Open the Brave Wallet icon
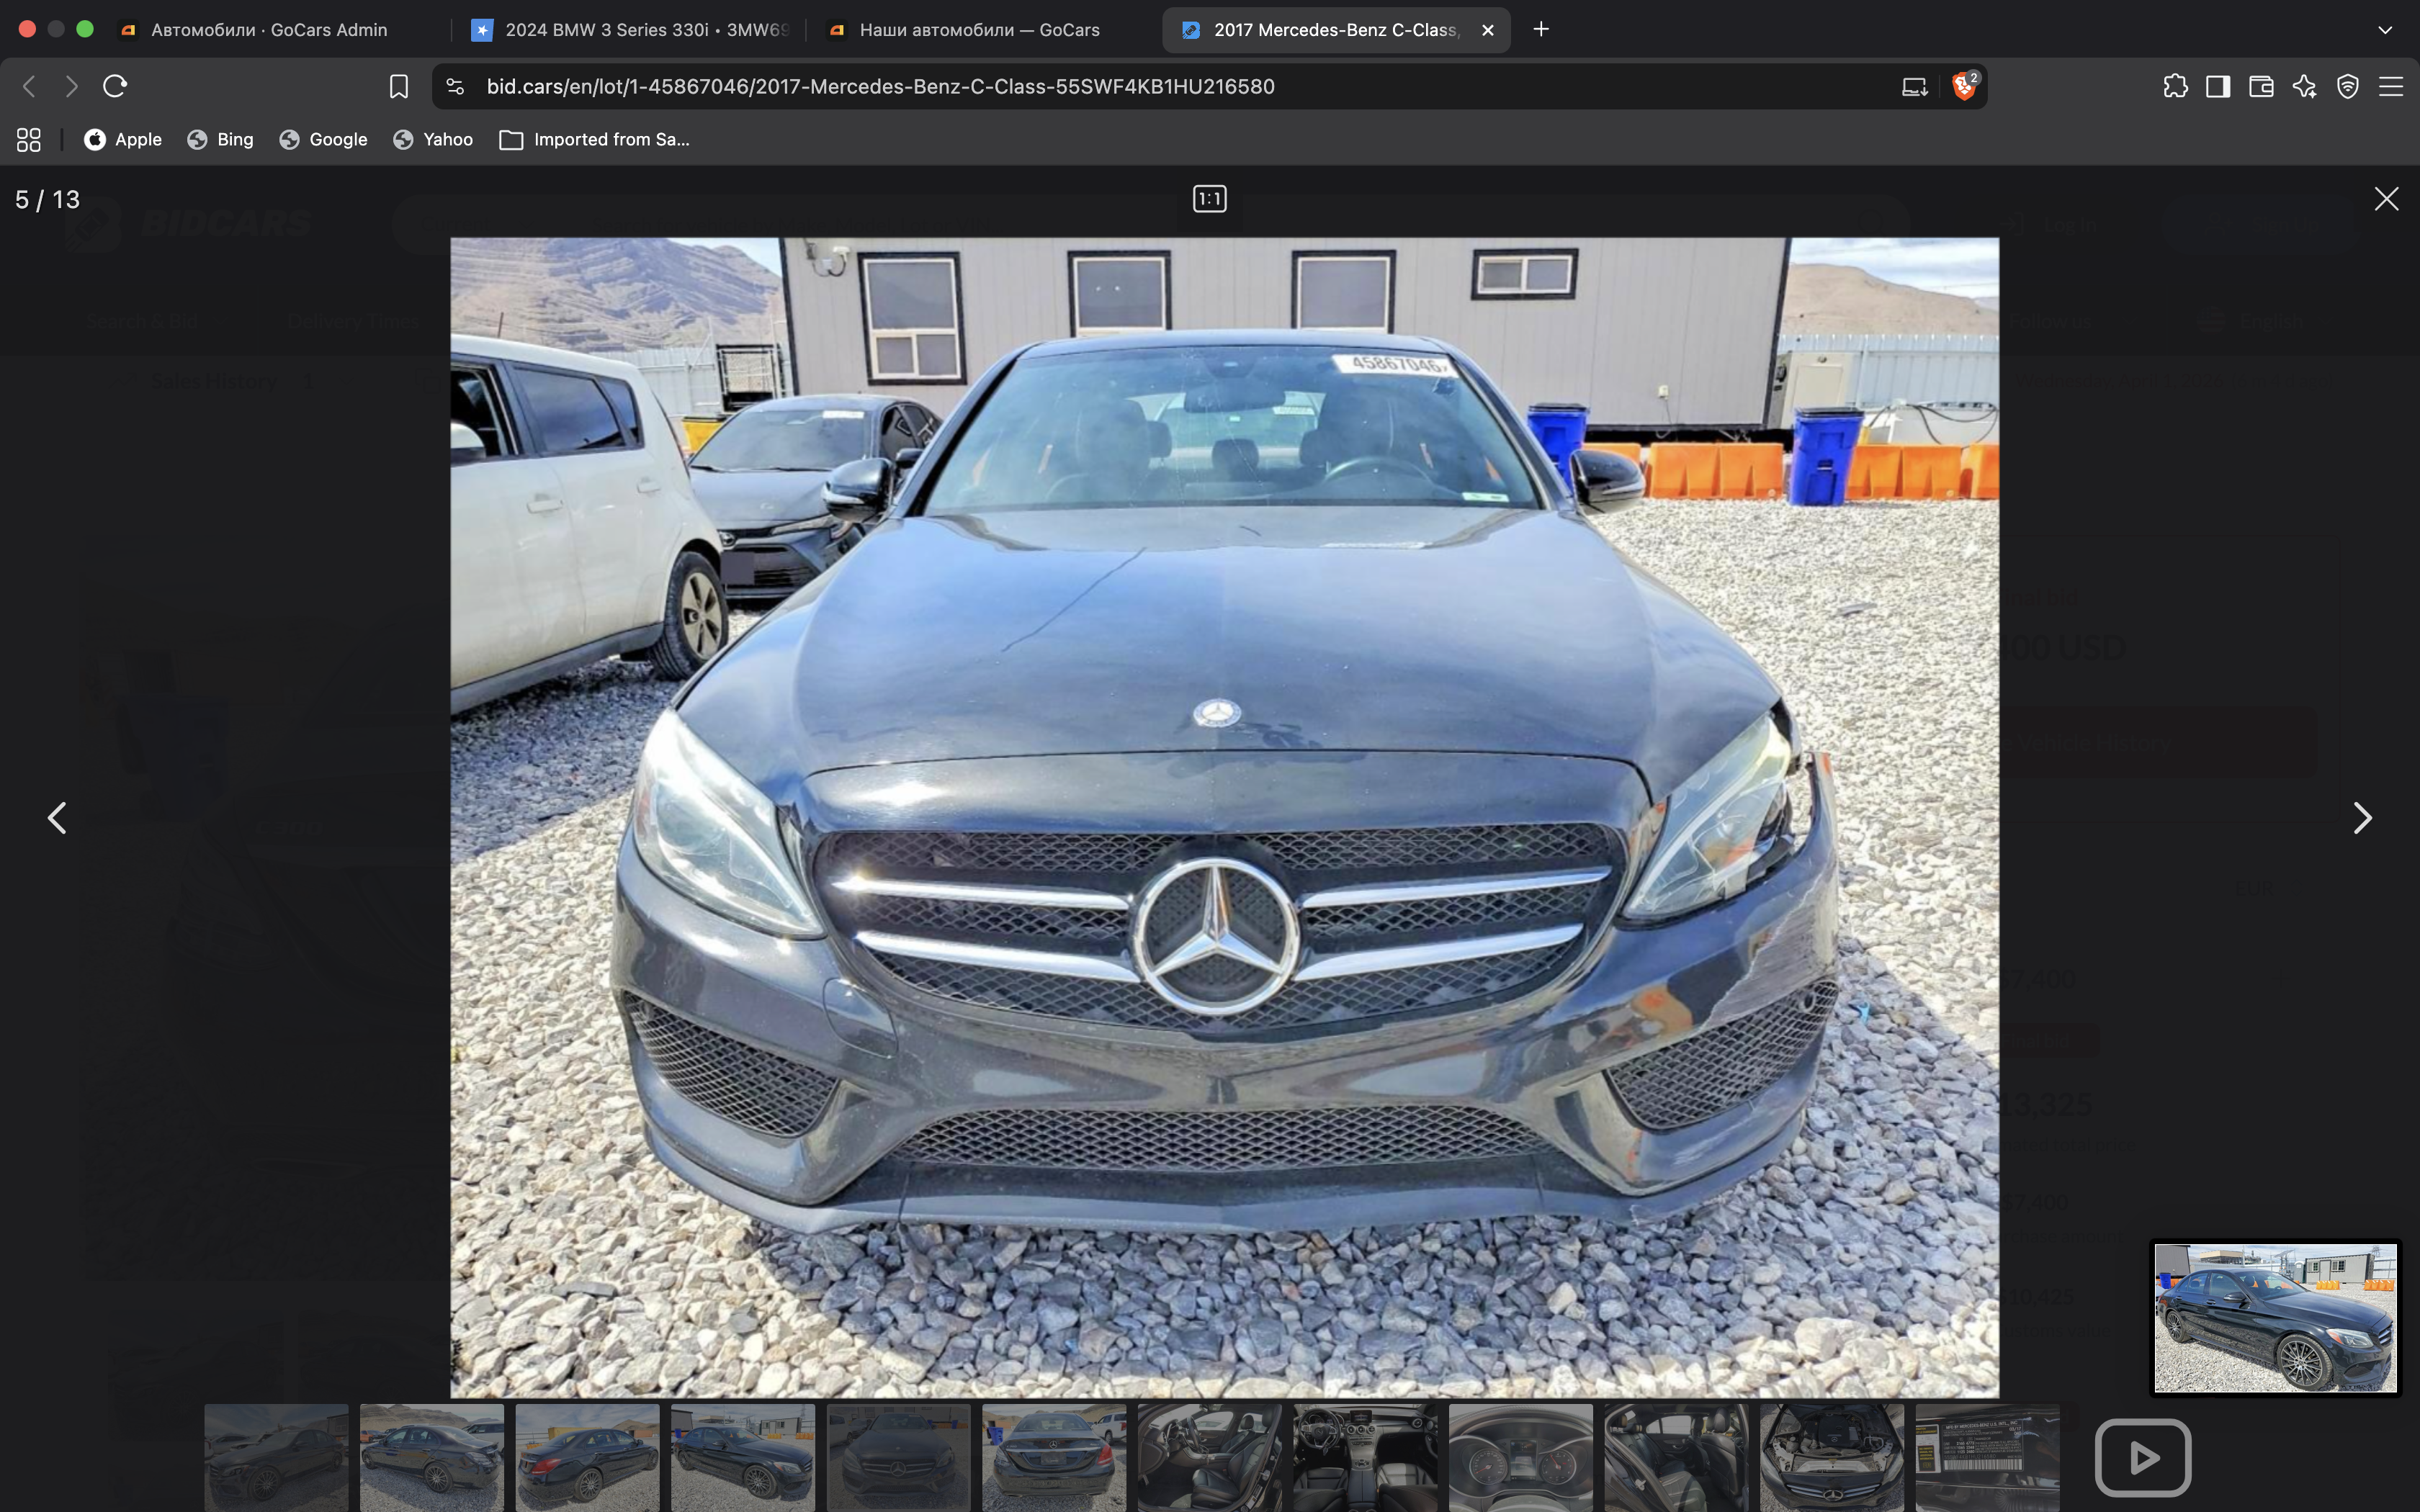Viewport: 2420px width, 1512px height. pos(2261,87)
